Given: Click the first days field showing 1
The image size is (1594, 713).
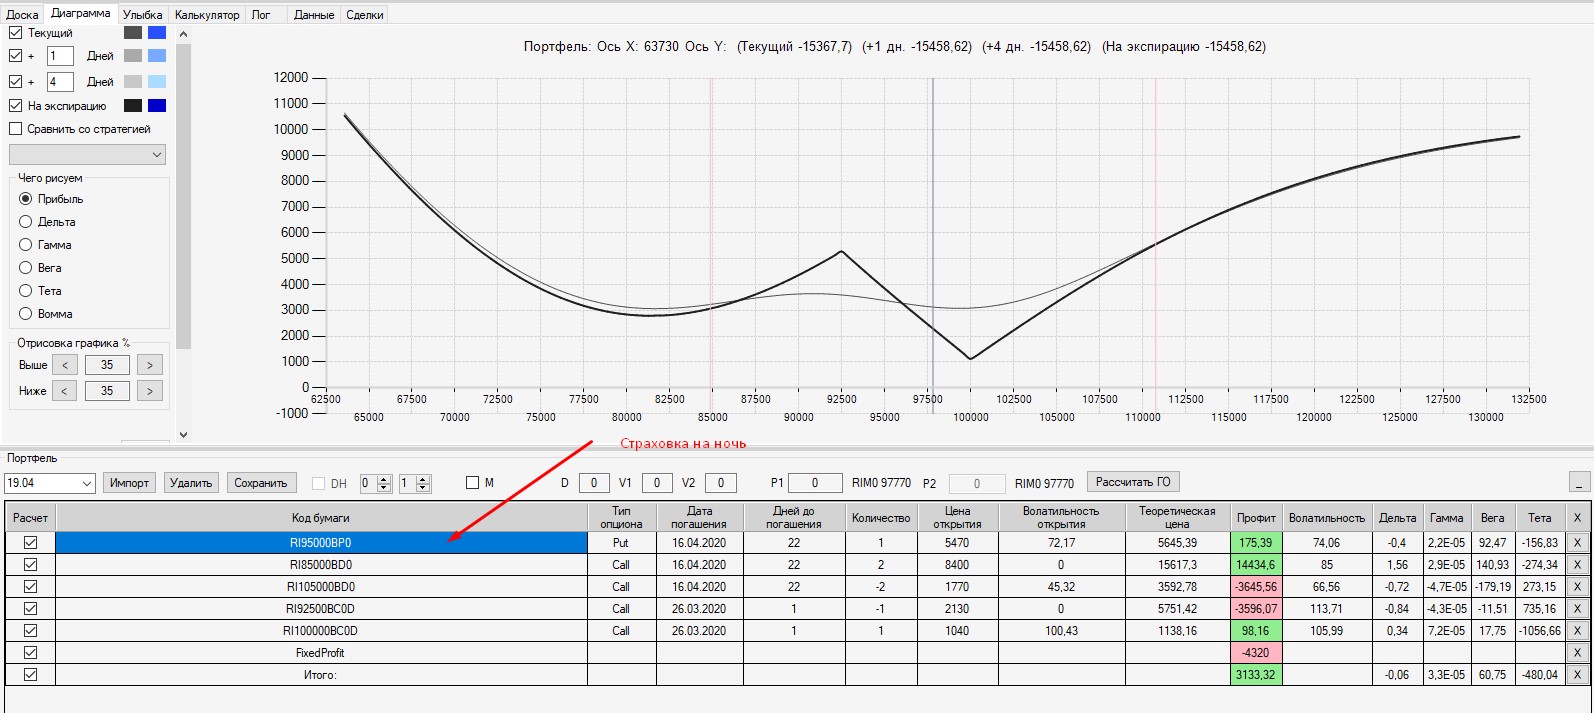Looking at the screenshot, I should click(60, 56).
